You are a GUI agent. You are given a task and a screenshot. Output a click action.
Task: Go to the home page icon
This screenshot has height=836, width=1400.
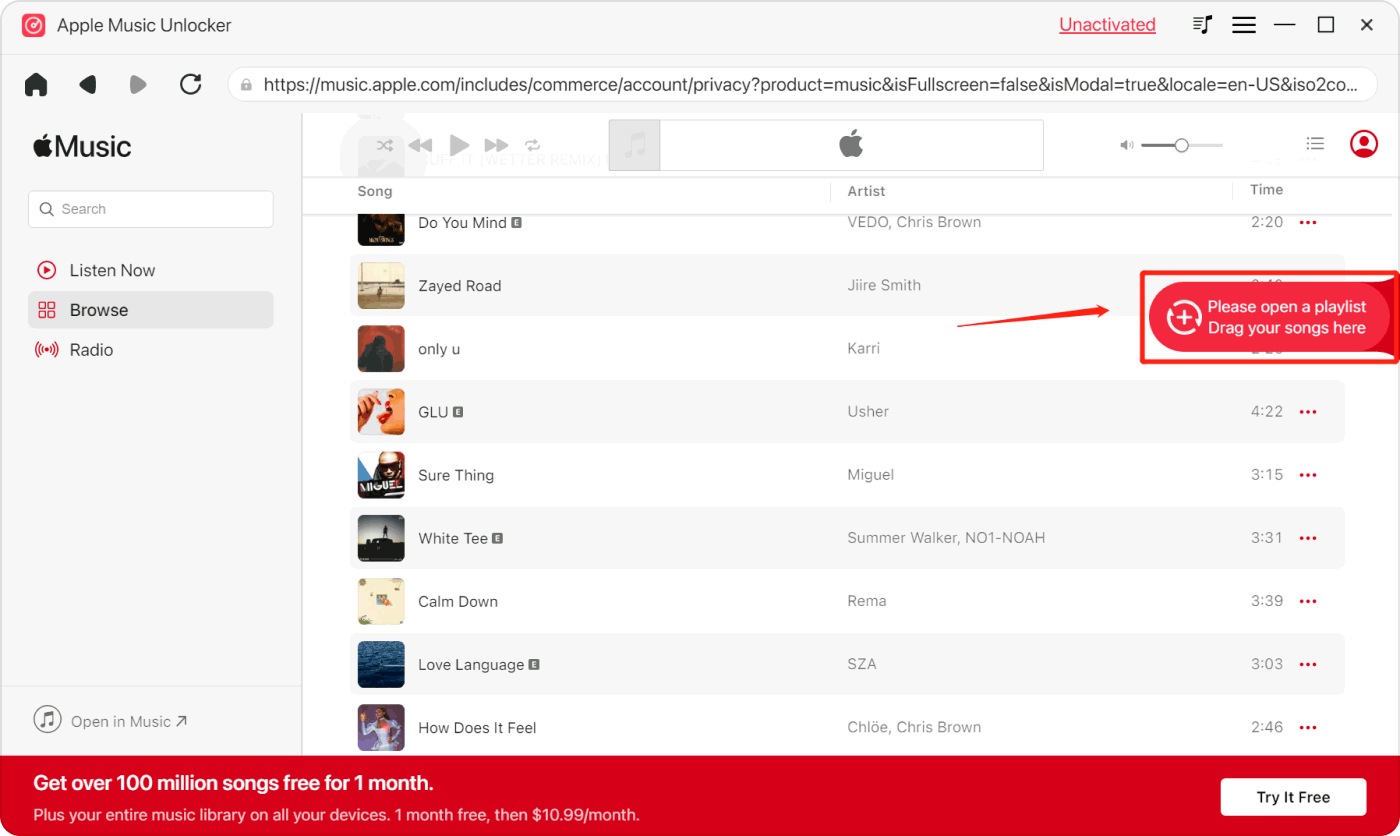pos(36,85)
